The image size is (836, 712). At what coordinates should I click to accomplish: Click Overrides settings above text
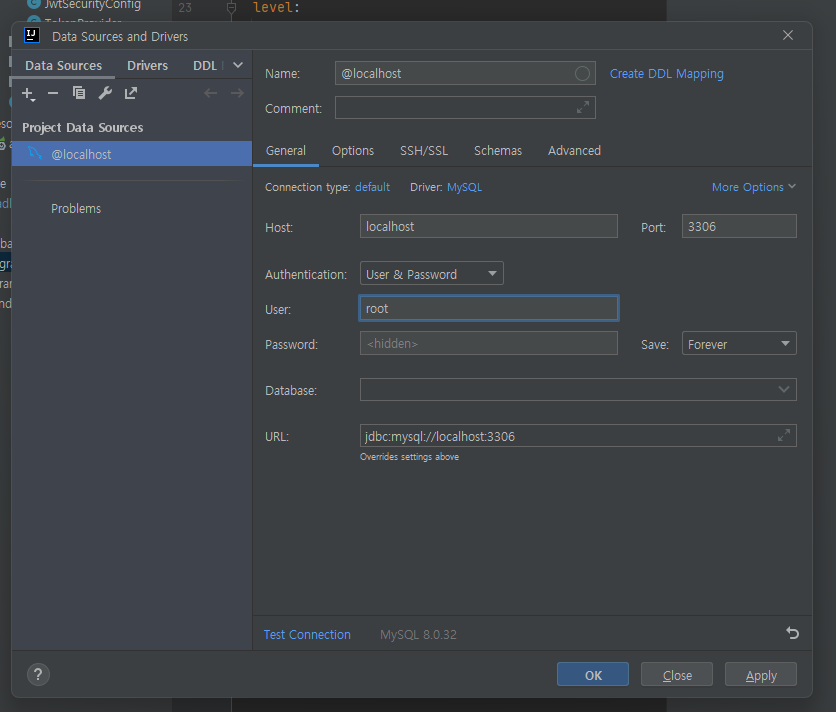409,457
